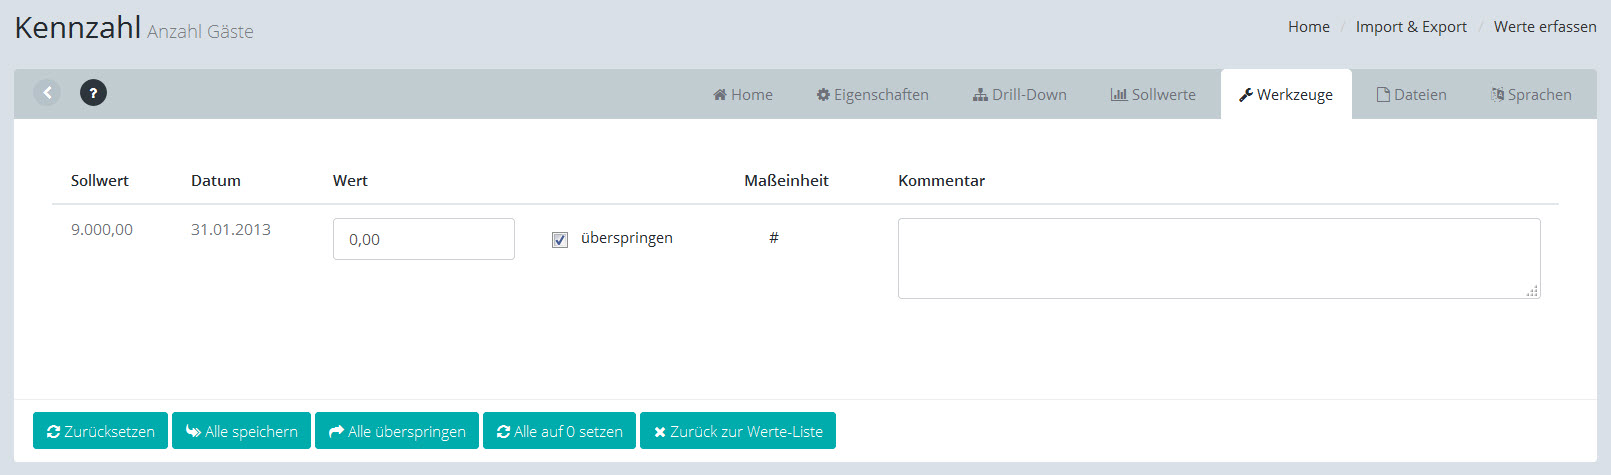Return via Zurück zur Werte-Liste button
Screen dimensions: 1611x475
point(737,431)
